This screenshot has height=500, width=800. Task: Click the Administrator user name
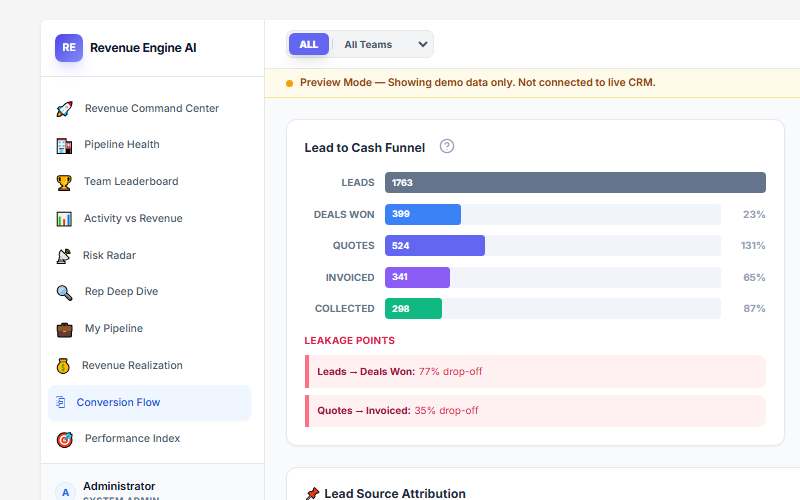pyautogui.click(x=119, y=486)
